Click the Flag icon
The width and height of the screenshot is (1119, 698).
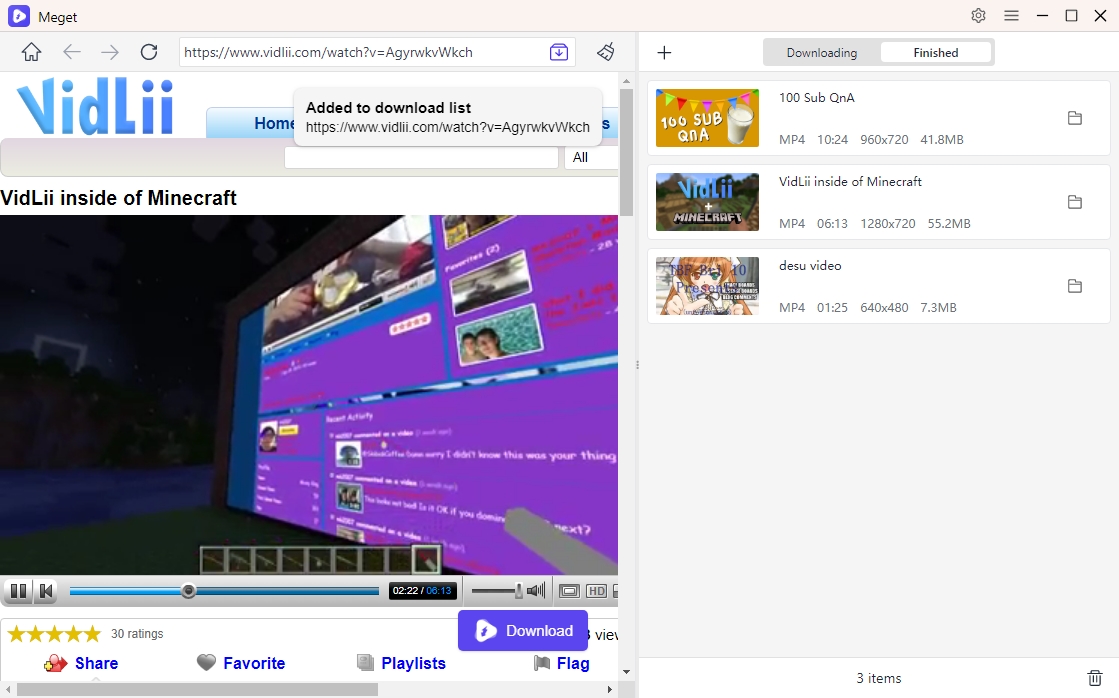(542, 664)
